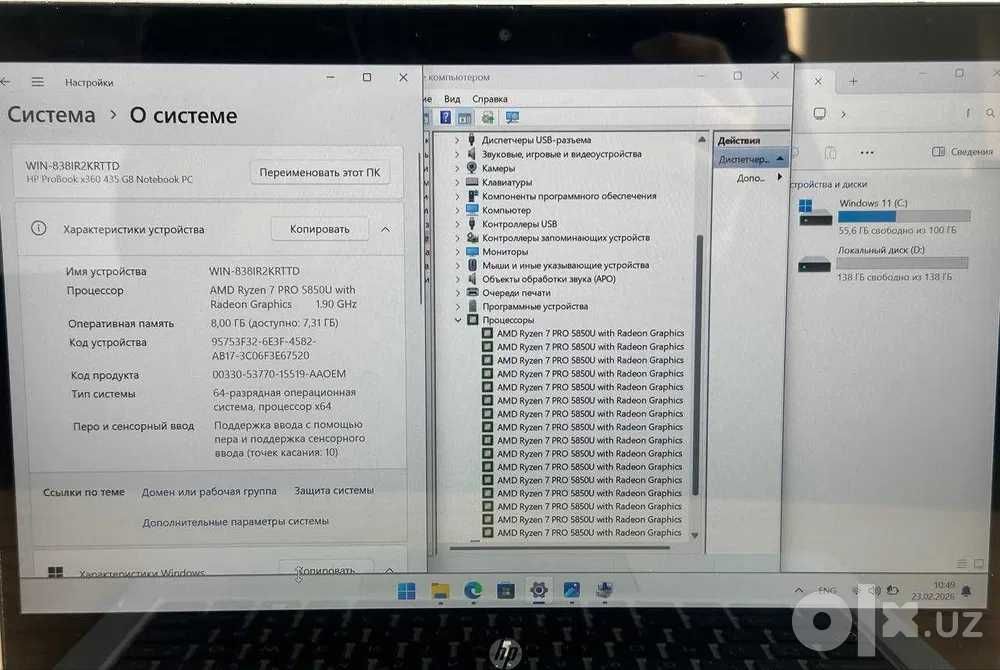Launch Microsoft Edge from the taskbar

pos(473,591)
